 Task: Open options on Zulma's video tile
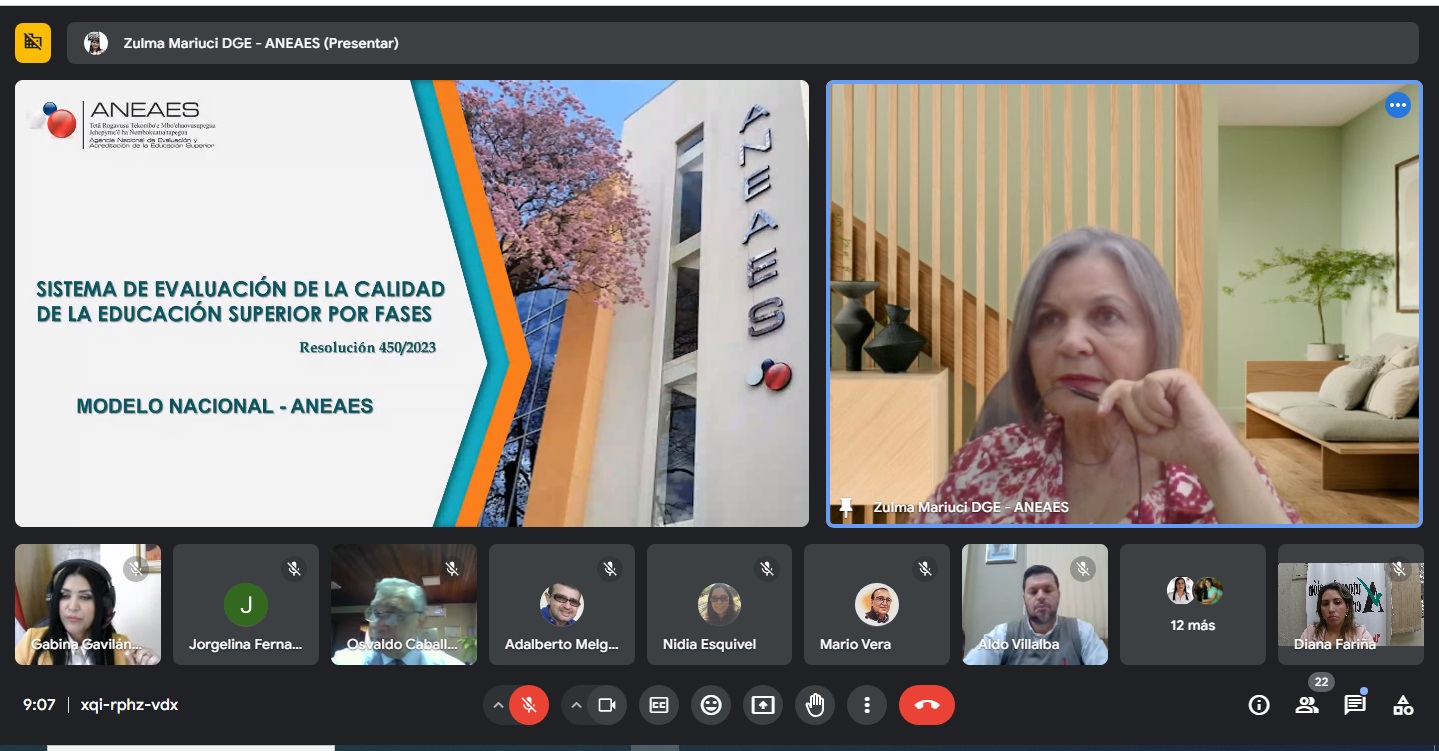(x=1397, y=105)
